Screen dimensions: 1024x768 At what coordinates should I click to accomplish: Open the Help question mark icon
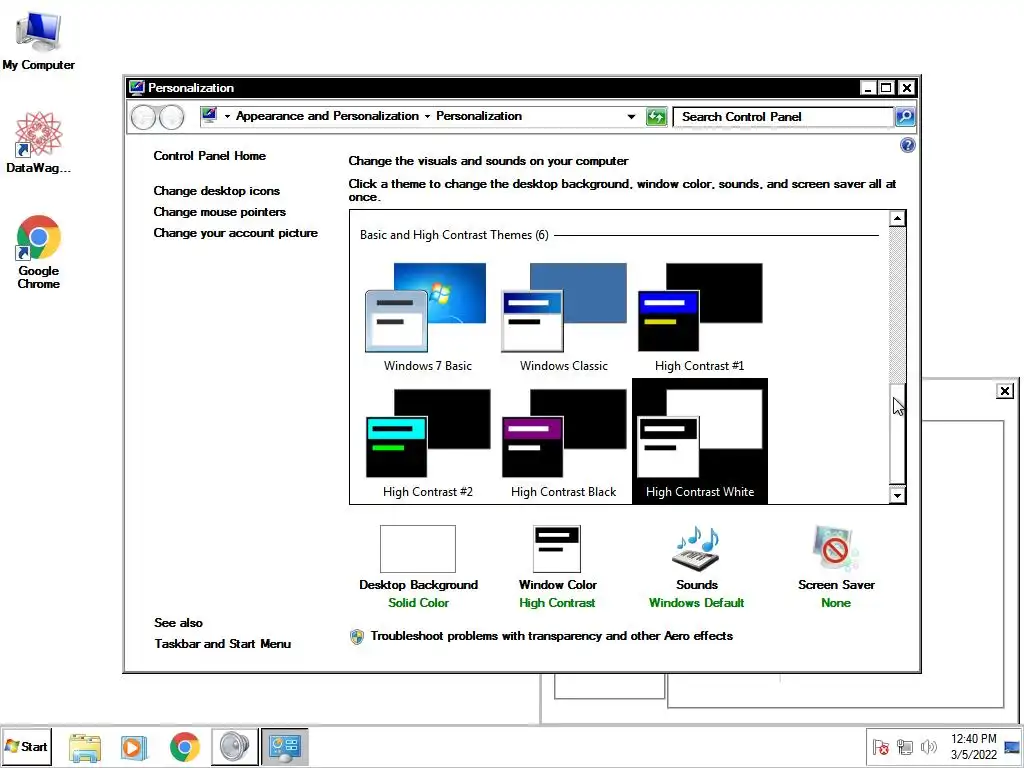(907, 145)
